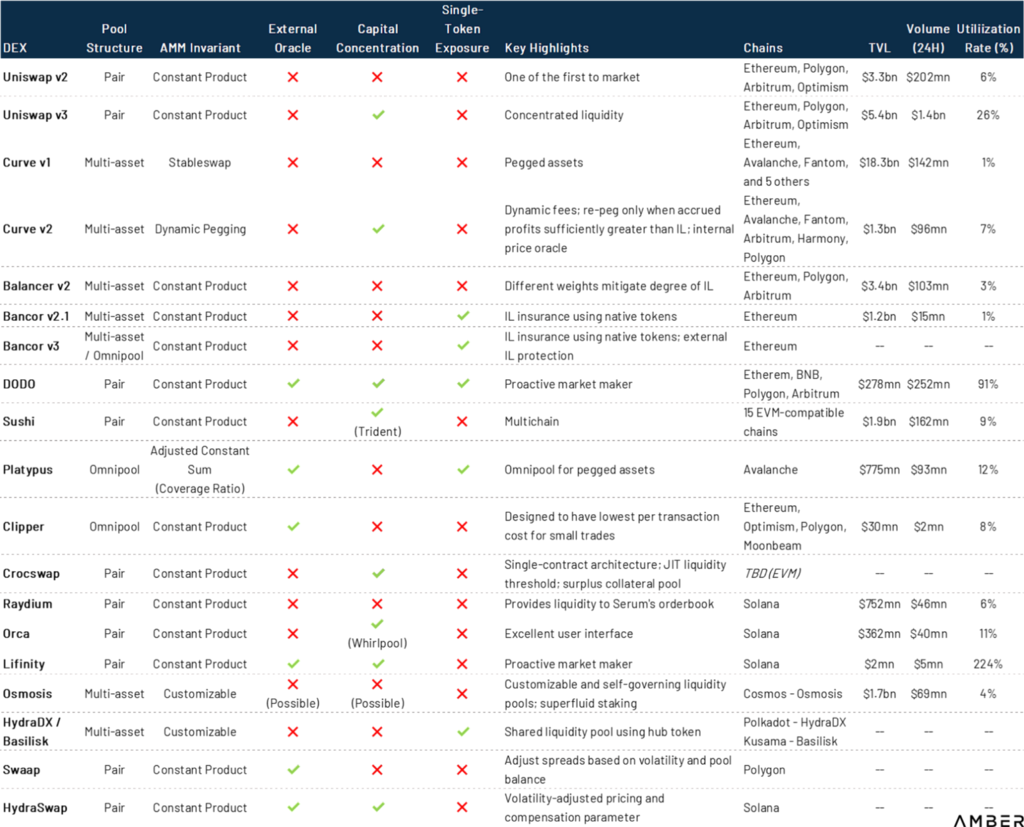Screen dimensions: 1024x827
Task: Click Platypus Capital Concentration red cross
Action: (x=377, y=470)
